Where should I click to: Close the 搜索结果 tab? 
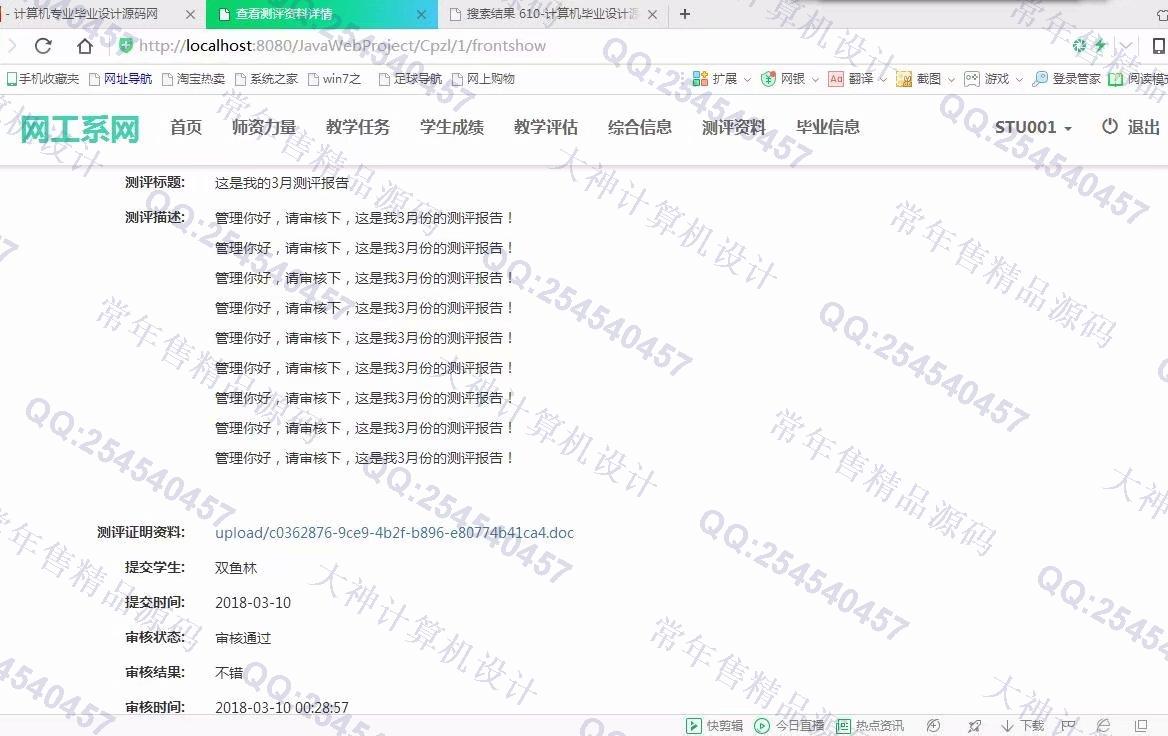[x=653, y=14]
